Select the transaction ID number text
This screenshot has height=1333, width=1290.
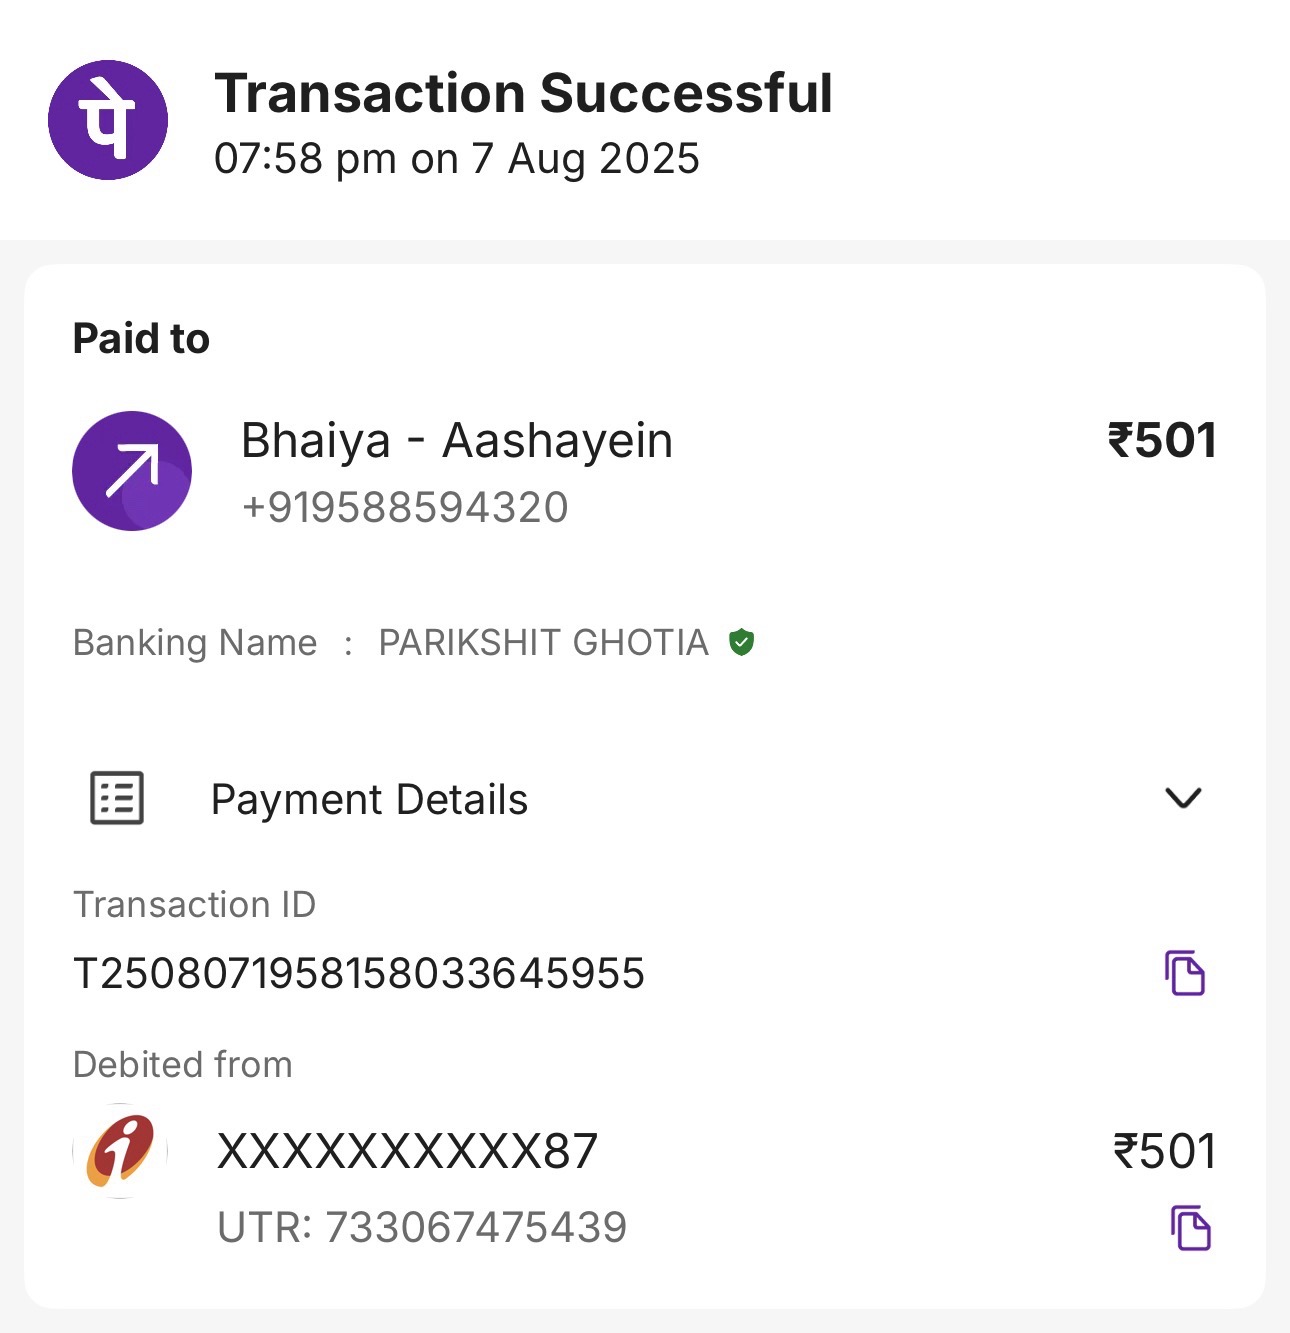[359, 973]
